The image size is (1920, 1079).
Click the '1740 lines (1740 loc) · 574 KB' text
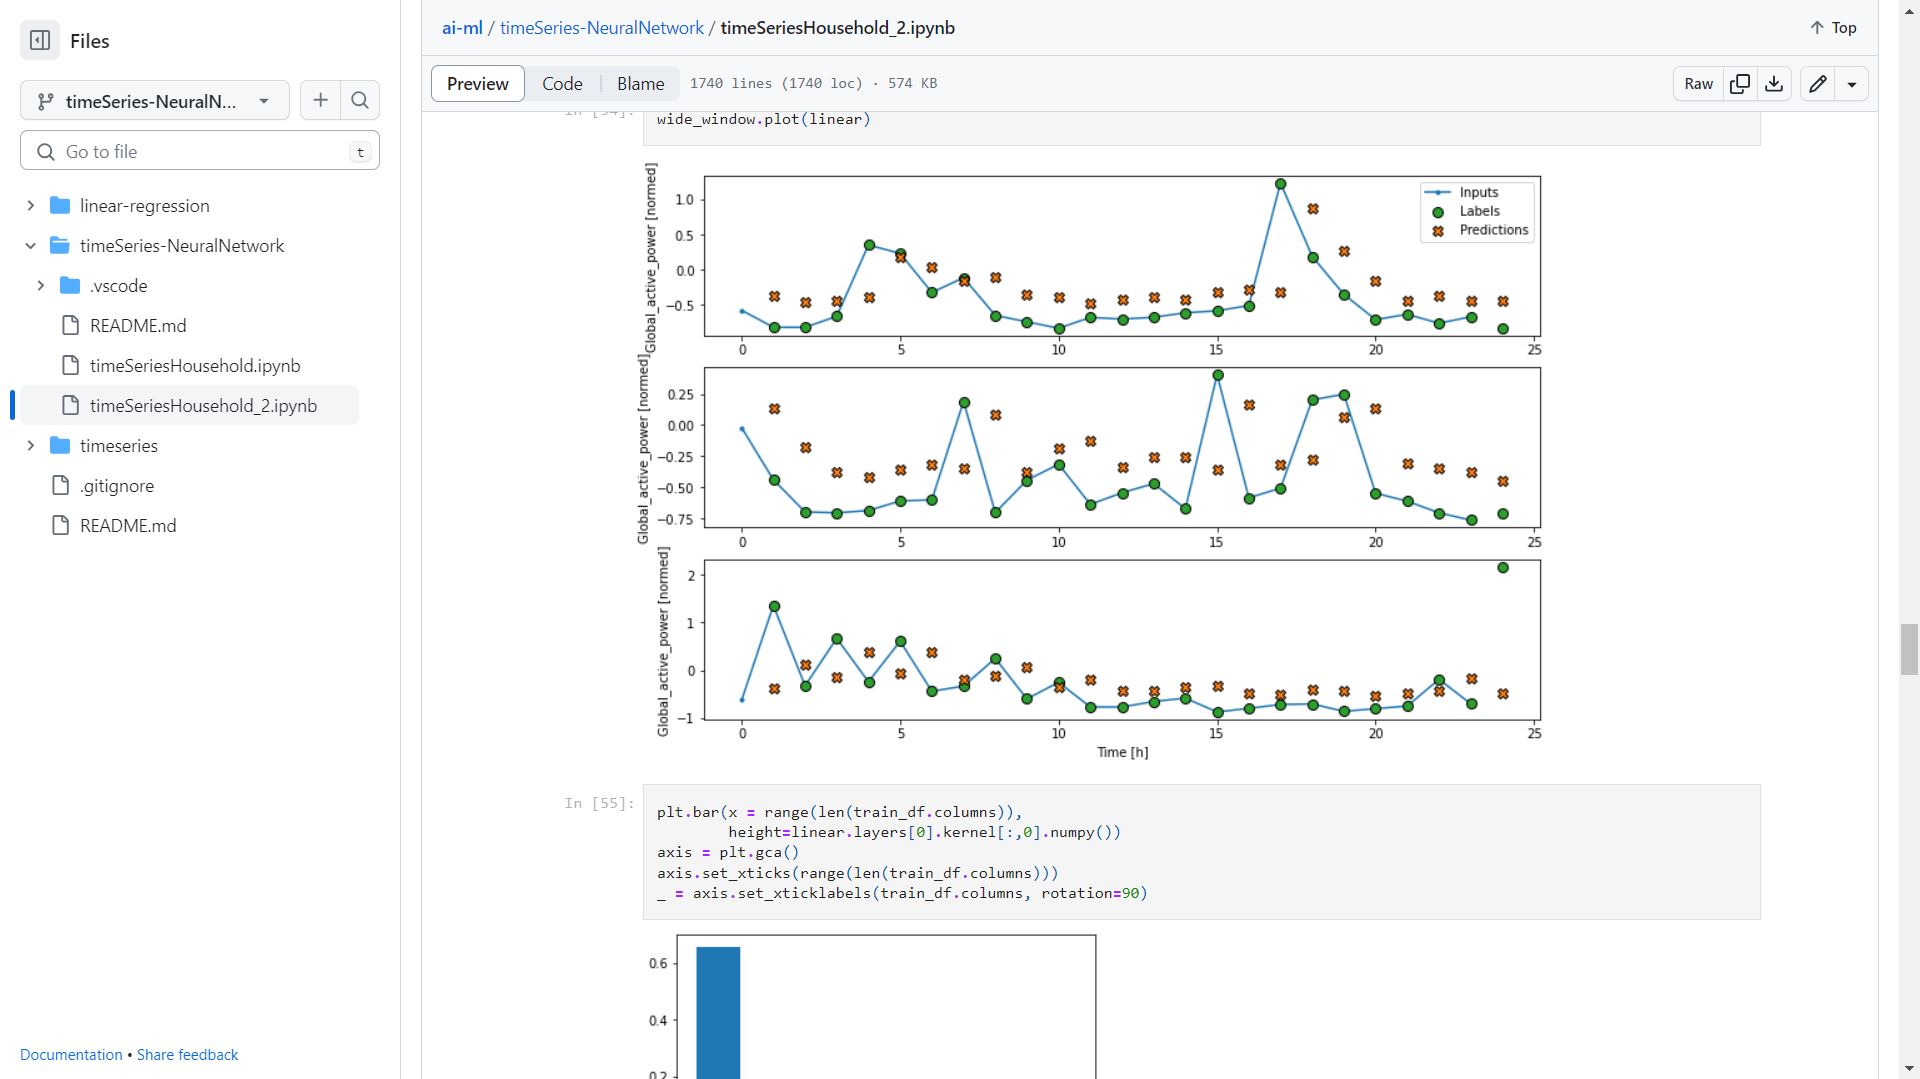[x=813, y=84]
